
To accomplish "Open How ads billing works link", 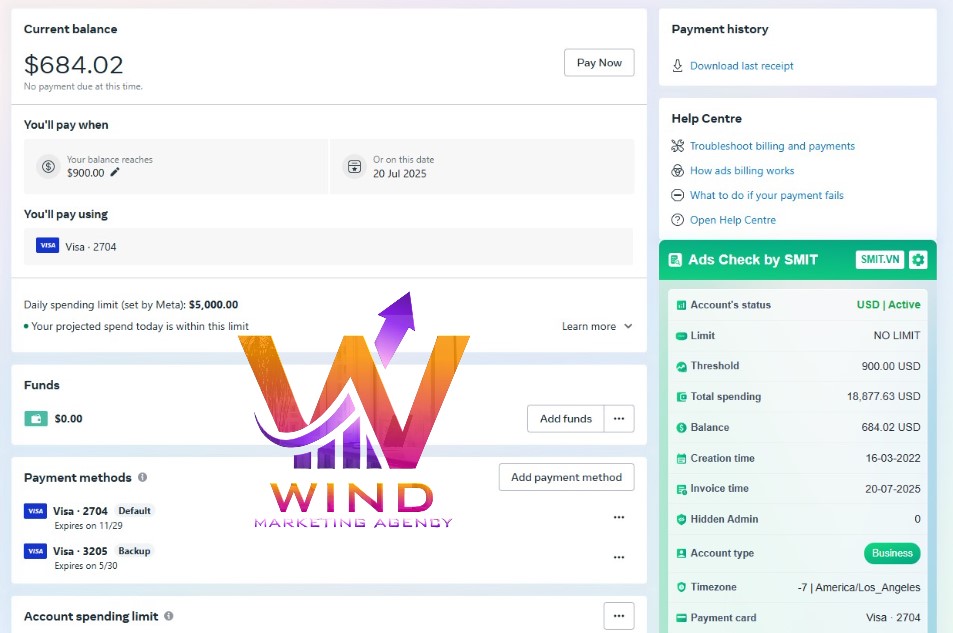I will pos(741,171).
